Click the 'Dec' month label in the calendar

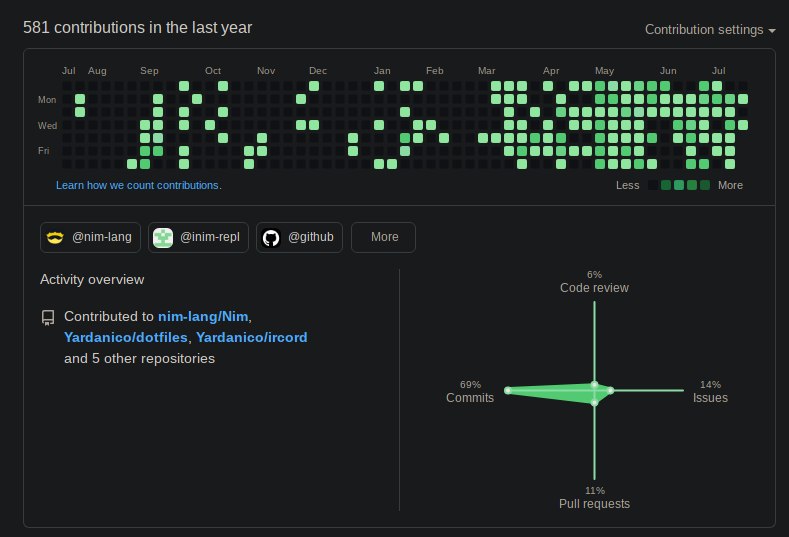pyautogui.click(x=318, y=71)
